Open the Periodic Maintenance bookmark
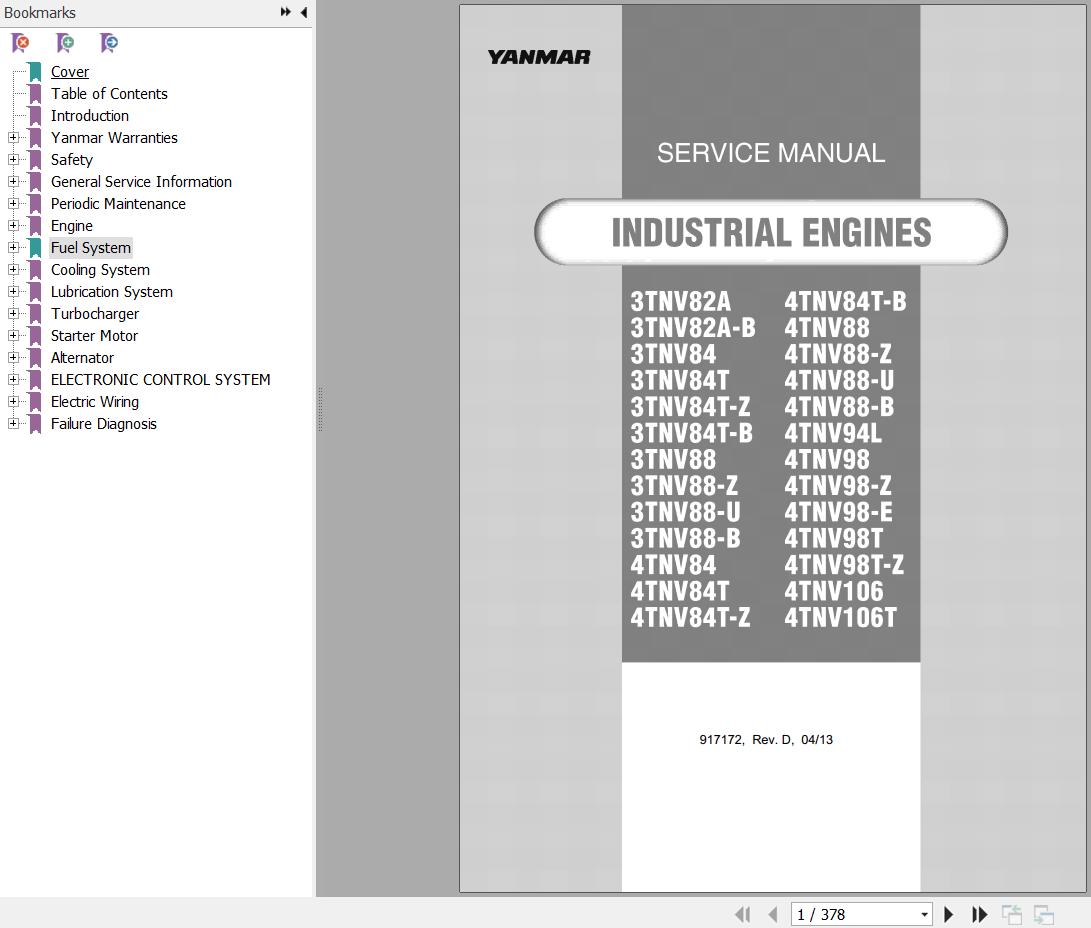1091x928 pixels. tap(118, 204)
